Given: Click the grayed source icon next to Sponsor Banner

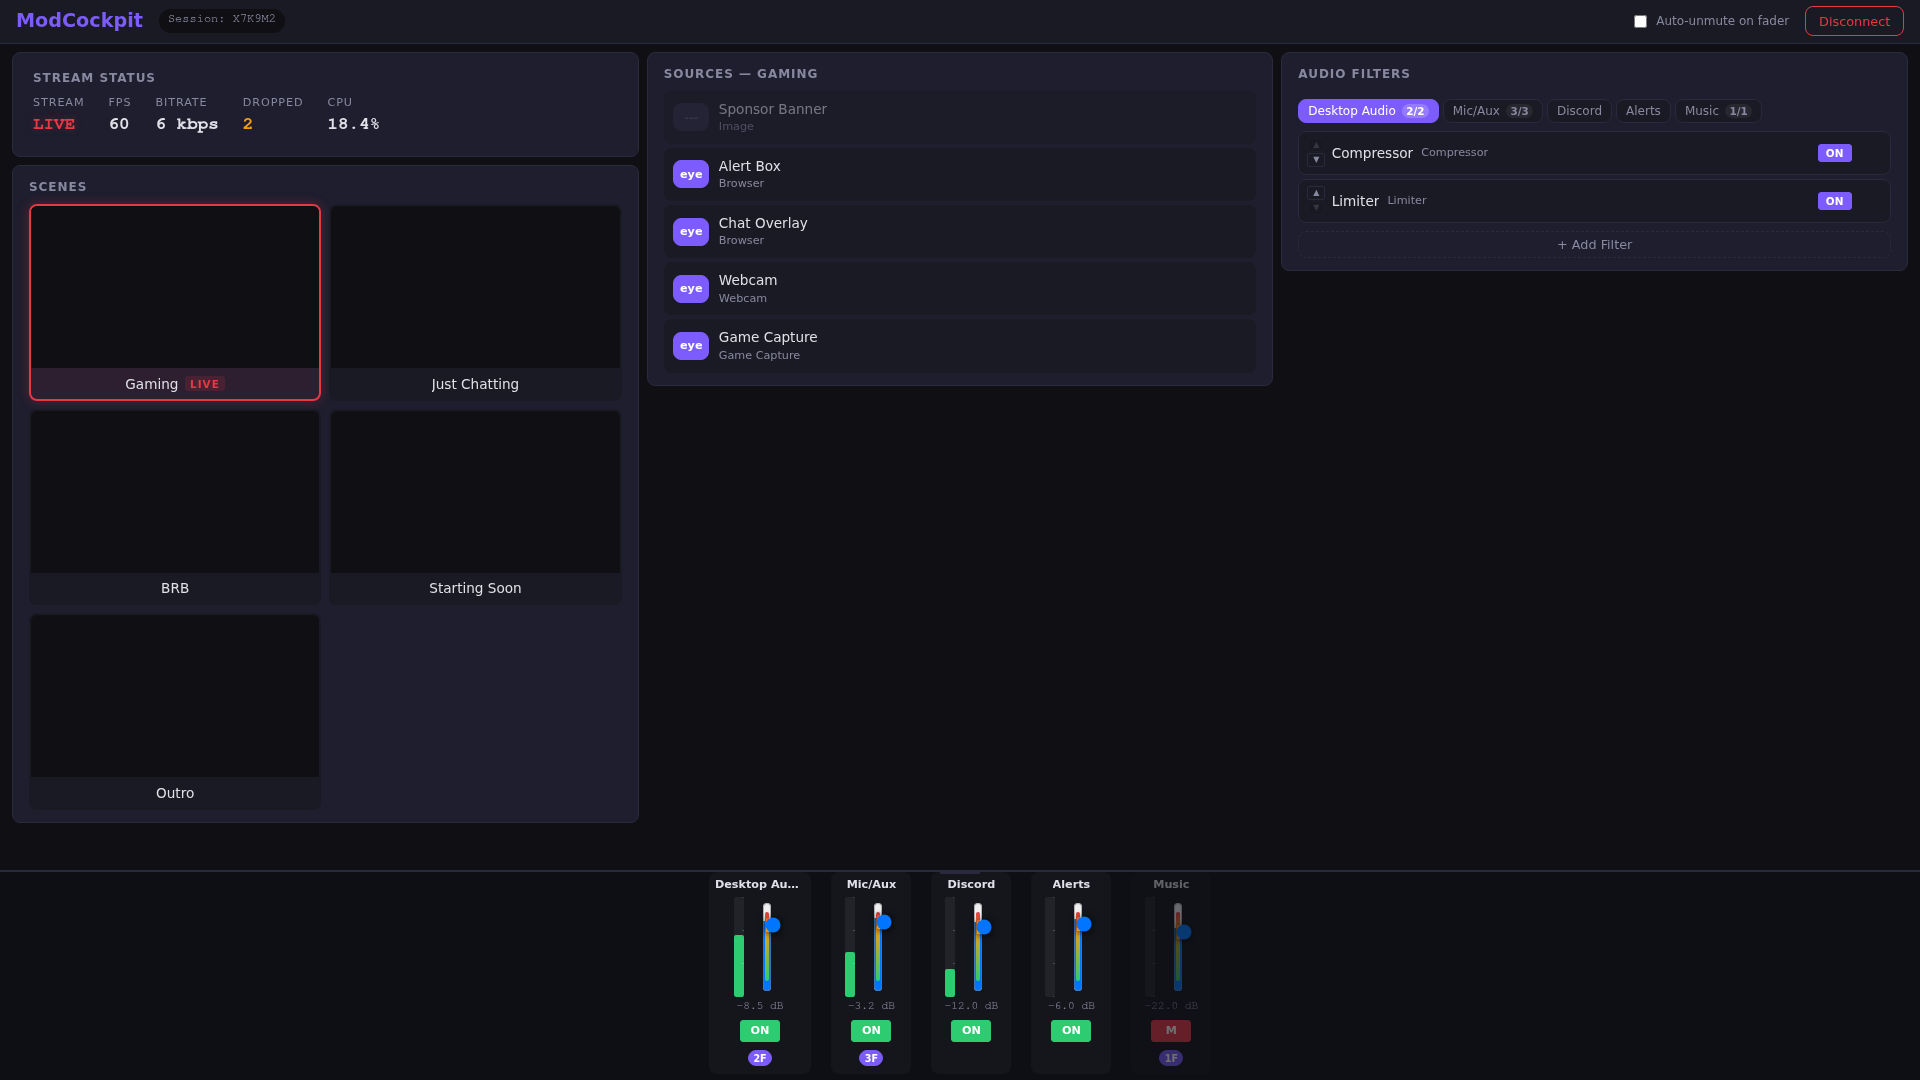Looking at the screenshot, I should point(691,117).
